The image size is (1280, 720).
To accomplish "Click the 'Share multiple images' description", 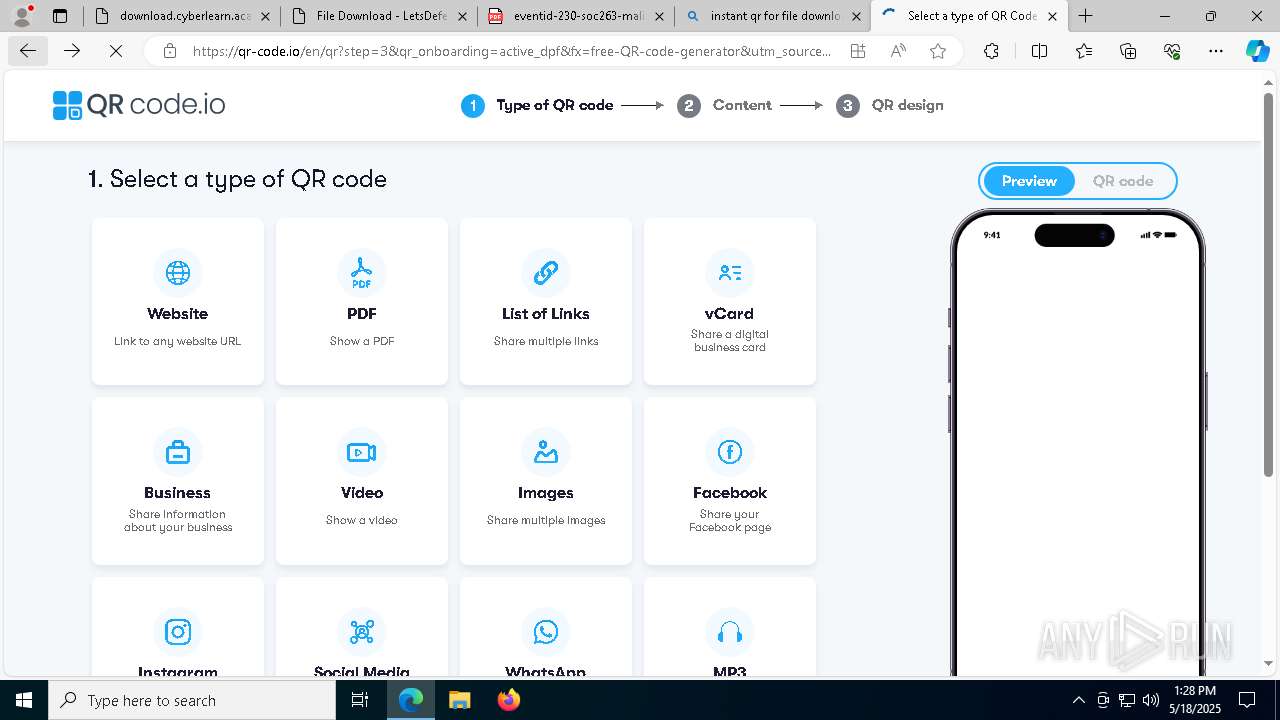I will tap(546, 520).
